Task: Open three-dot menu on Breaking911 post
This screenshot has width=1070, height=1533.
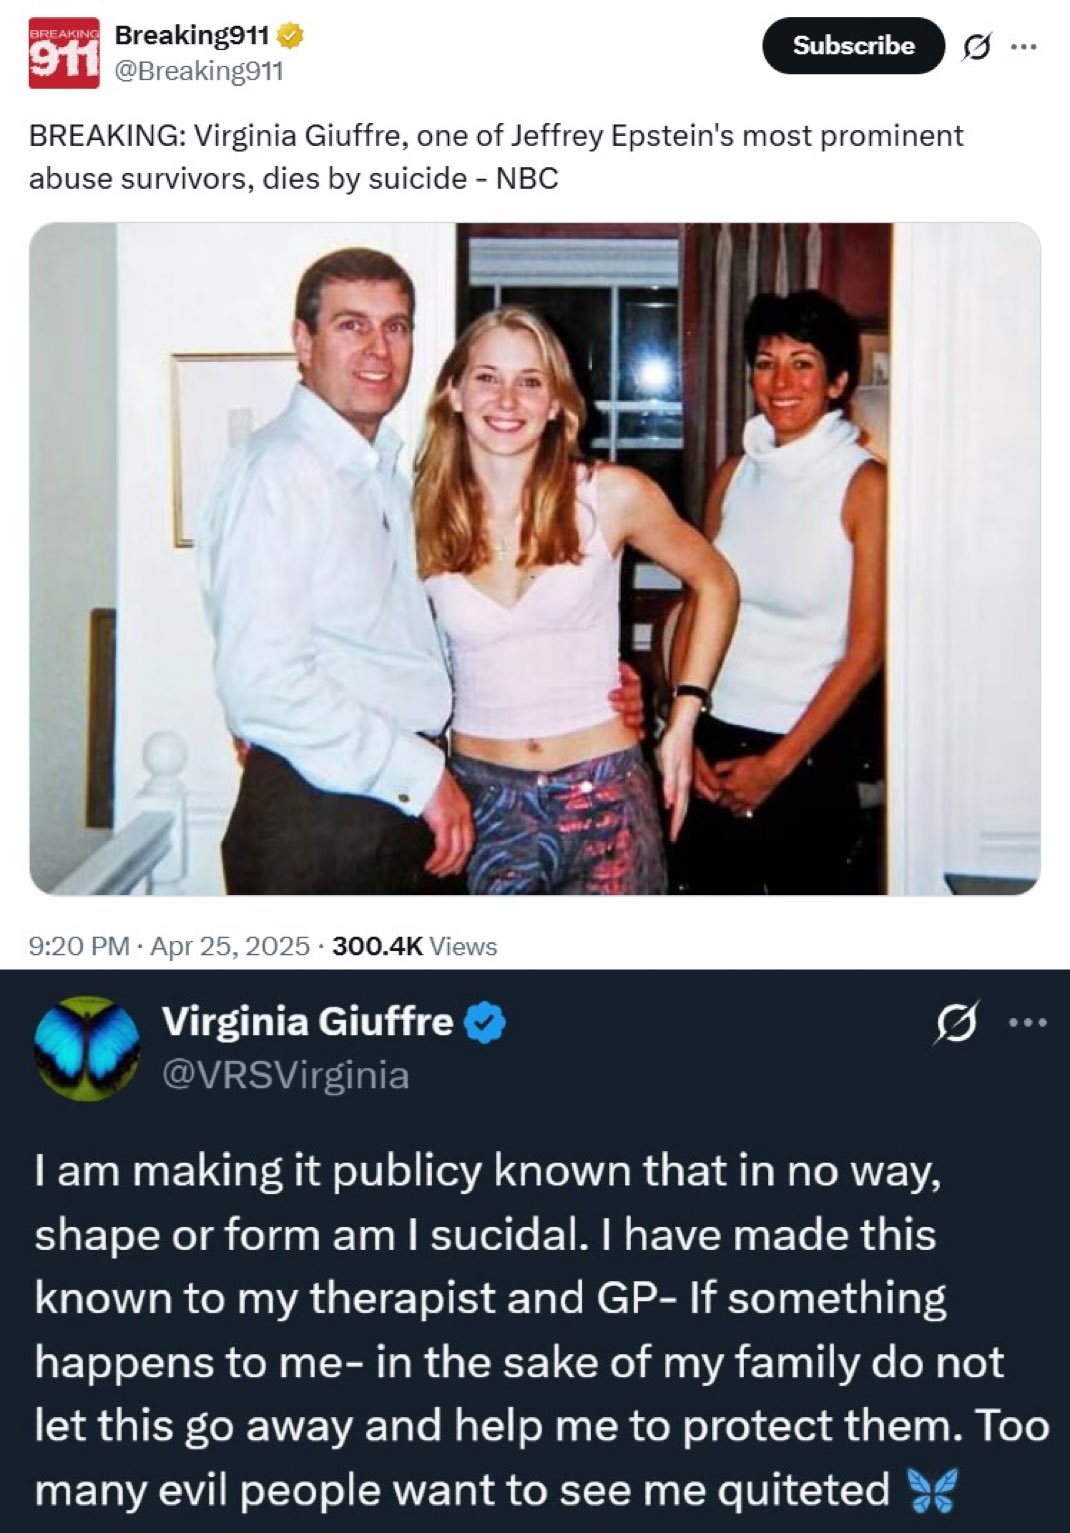Action: coord(1022,45)
